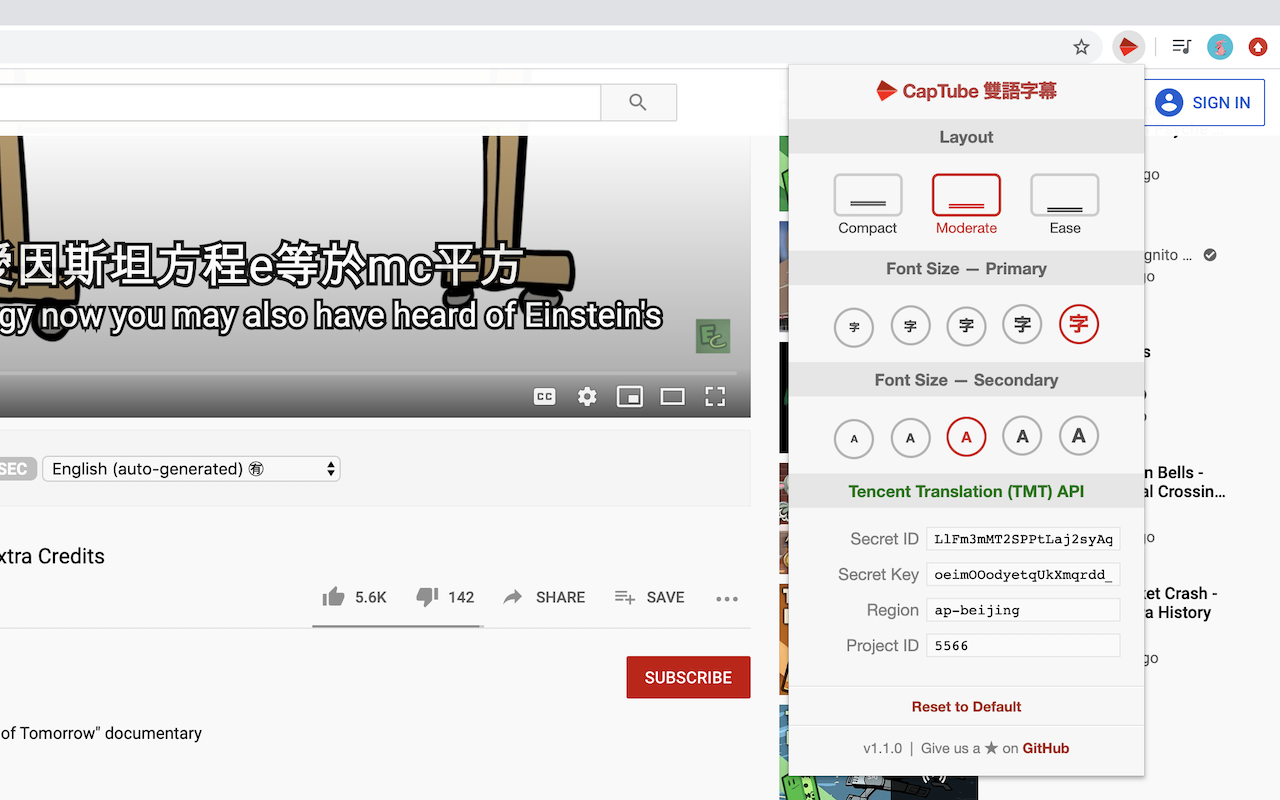This screenshot has height=800, width=1280.
Task: Click the Tencent Translation (TMT) API heading
Action: [966, 491]
